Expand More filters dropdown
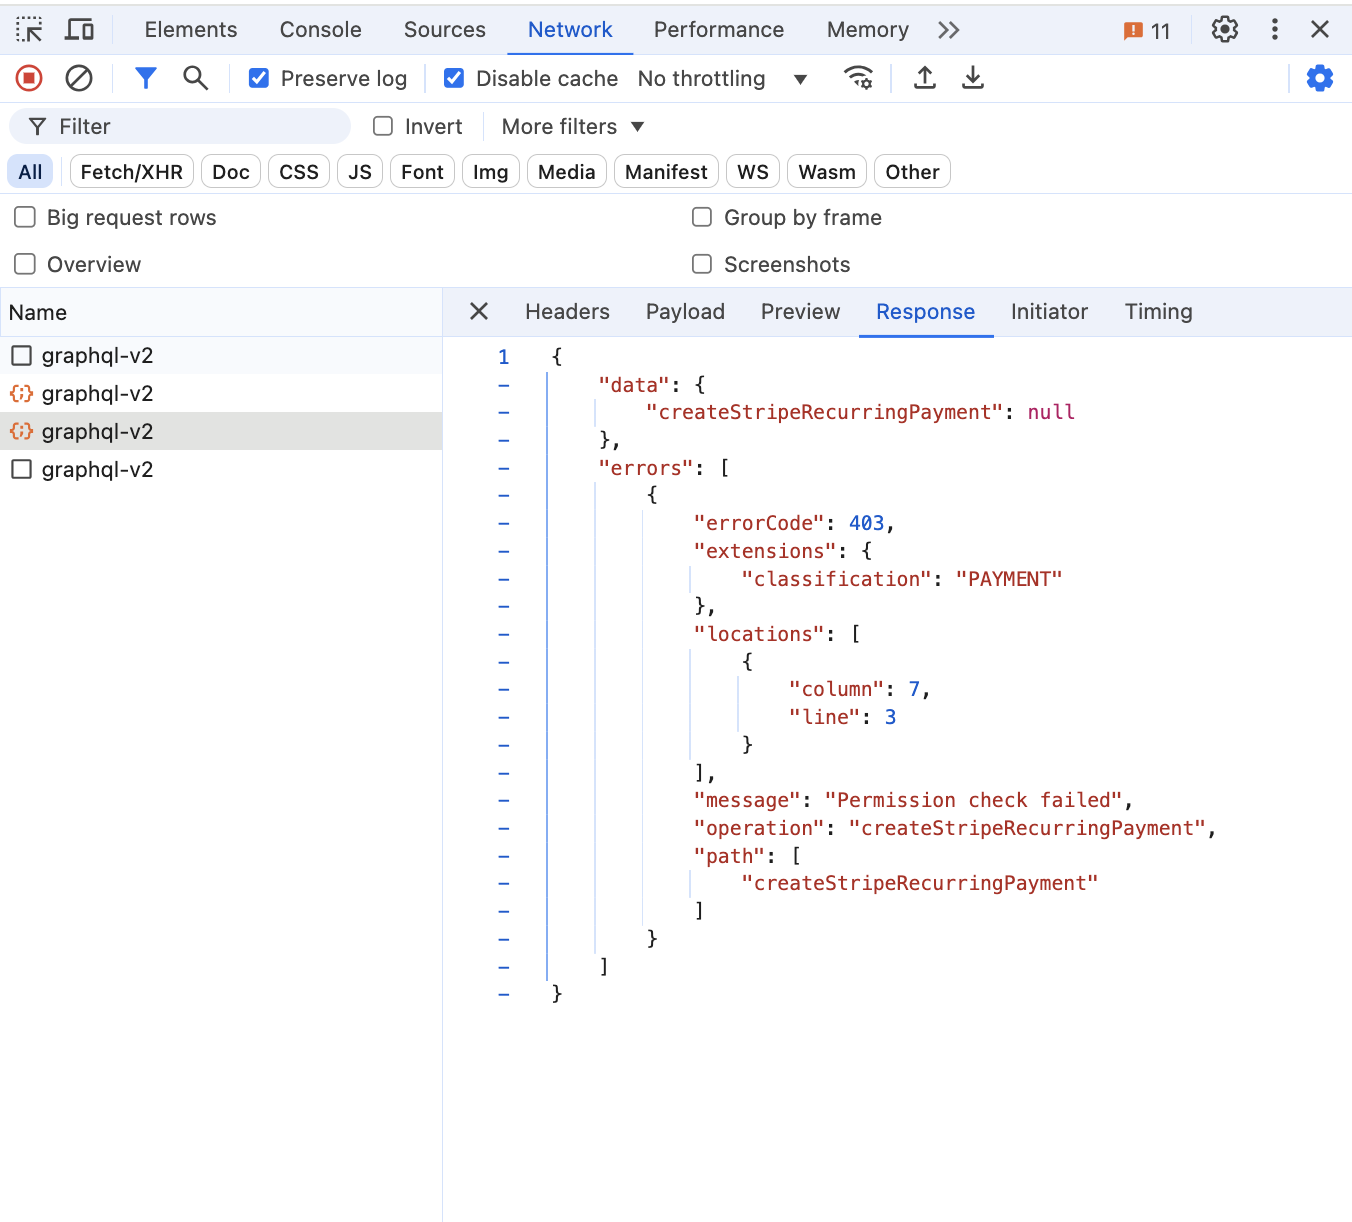The image size is (1352, 1222). click(573, 126)
